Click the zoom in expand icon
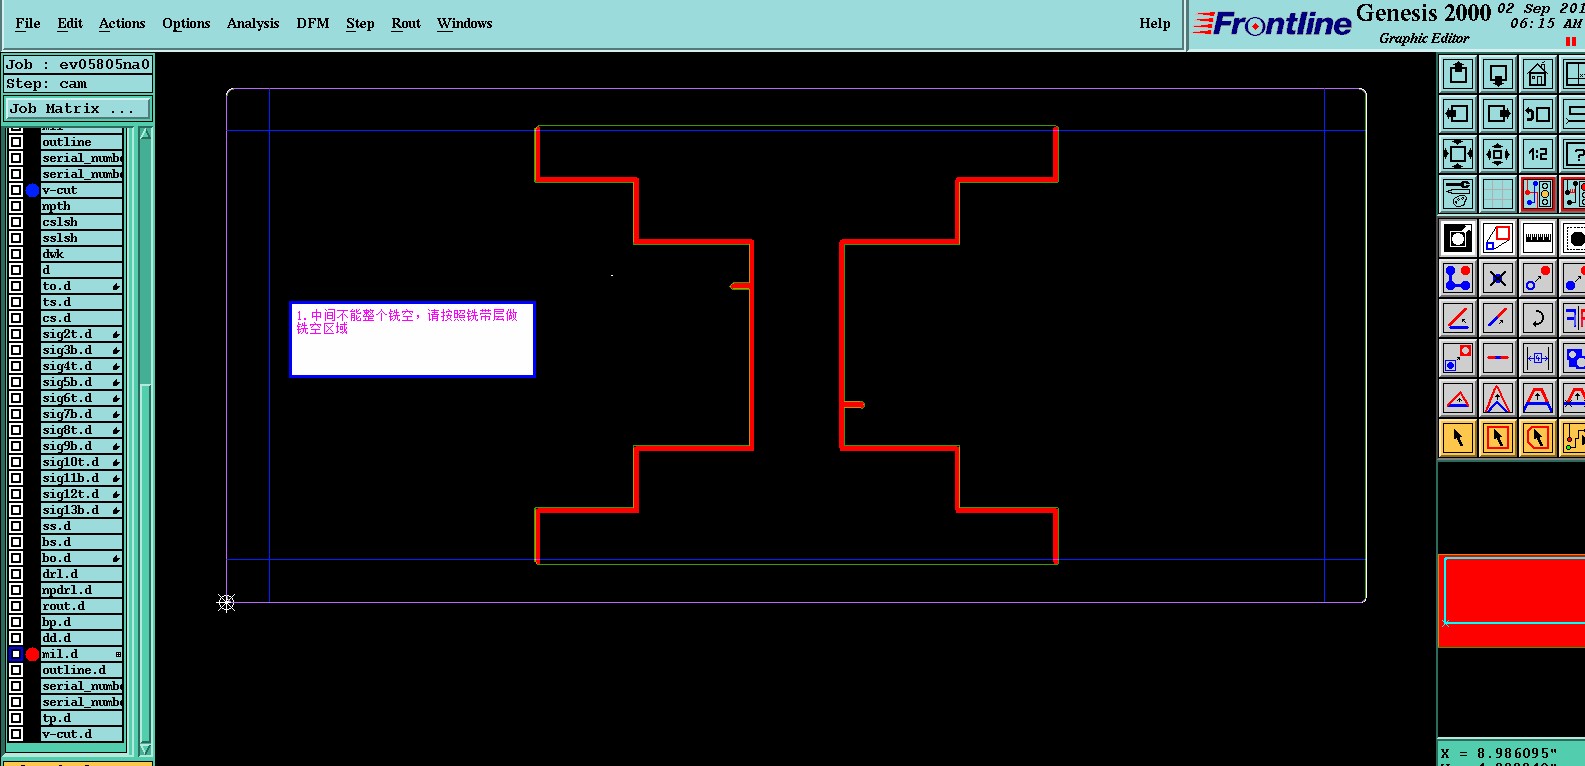The image size is (1585, 766). (x=1458, y=154)
